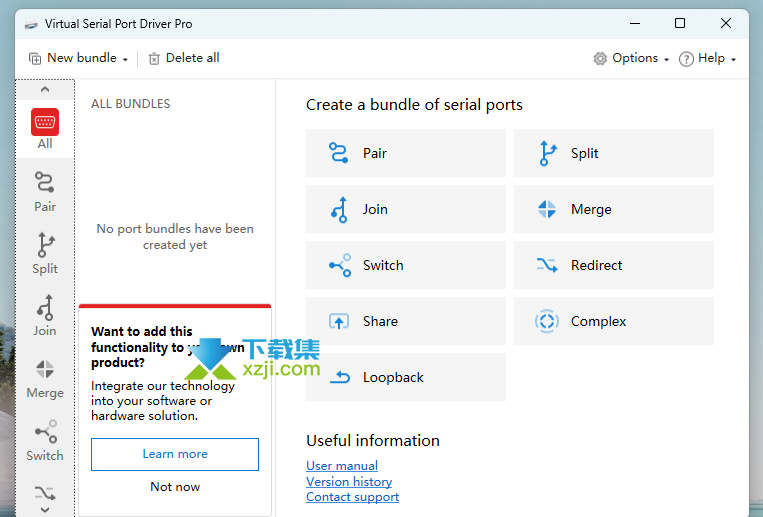Viewport: 763px width, 517px height.
Task: Create a Redirect bundle from the main panel
Action: tap(614, 265)
